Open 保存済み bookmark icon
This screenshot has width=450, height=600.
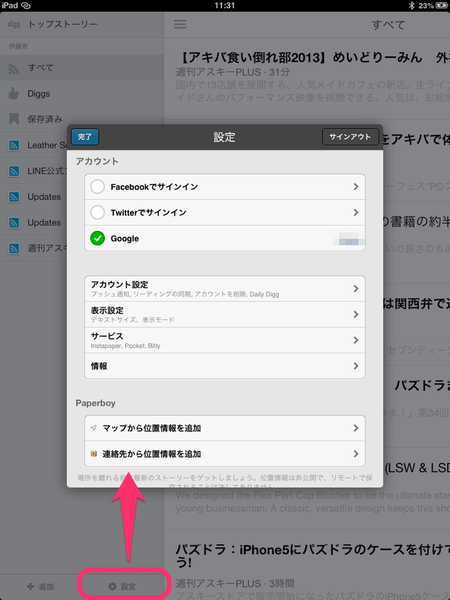point(14,119)
